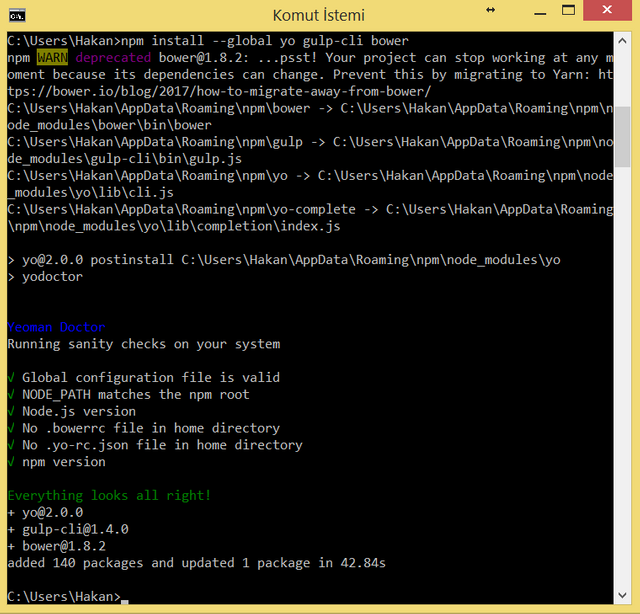
Task: Click the green Everything looks all right message
Action: [x=109, y=496]
